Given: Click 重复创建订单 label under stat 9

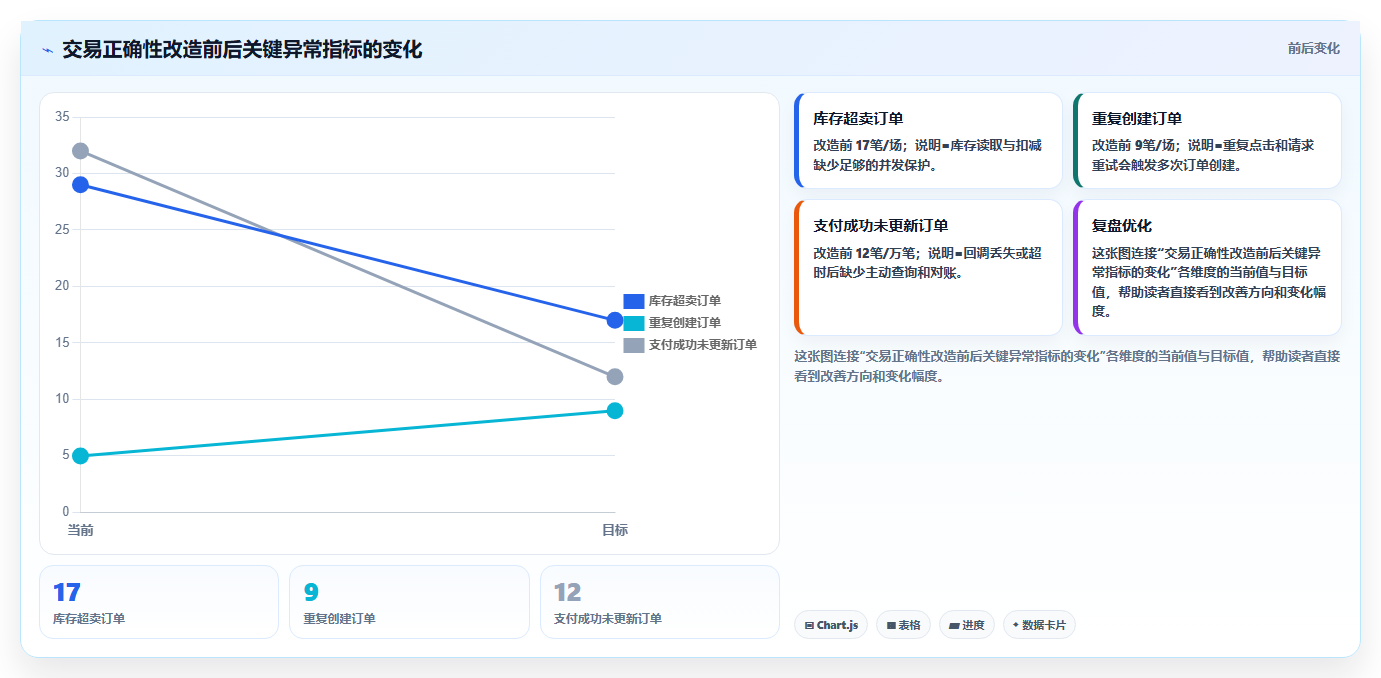Looking at the screenshot, I should 340,619.
